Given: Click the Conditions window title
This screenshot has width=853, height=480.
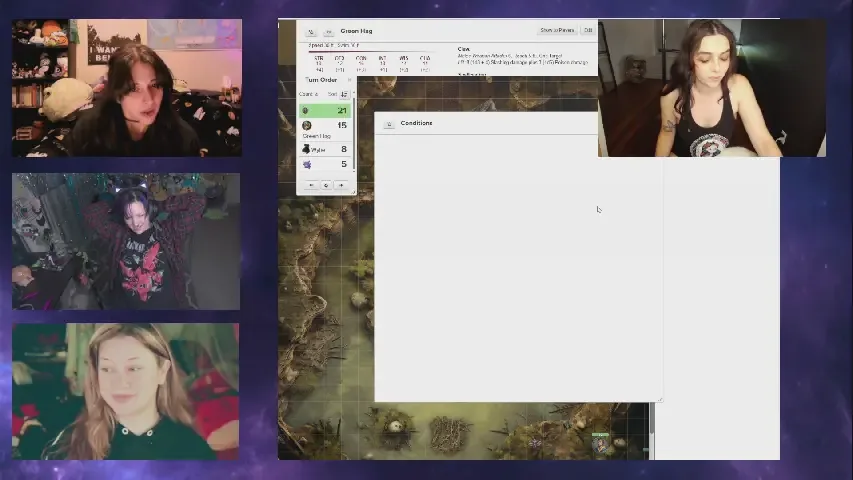Looking at the screenshot, I should point(416,123).
